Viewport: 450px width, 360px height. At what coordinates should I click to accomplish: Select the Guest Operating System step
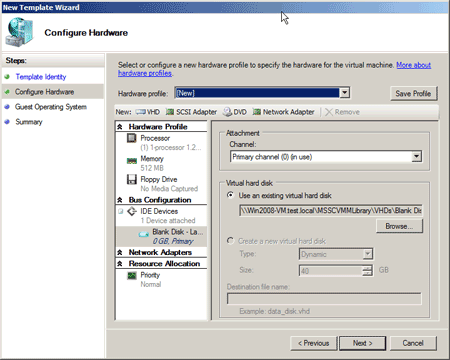pos(51,107)
